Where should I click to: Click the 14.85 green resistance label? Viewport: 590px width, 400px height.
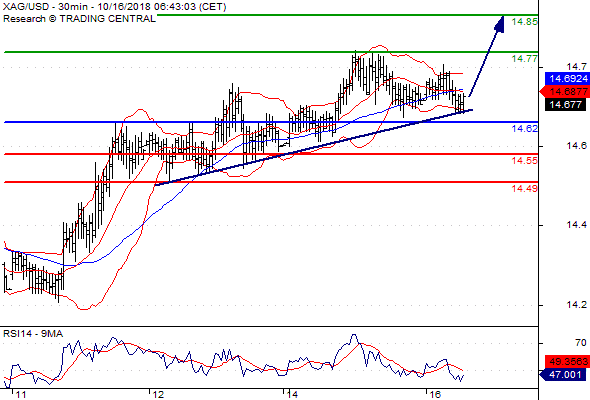tap(525, 22)
